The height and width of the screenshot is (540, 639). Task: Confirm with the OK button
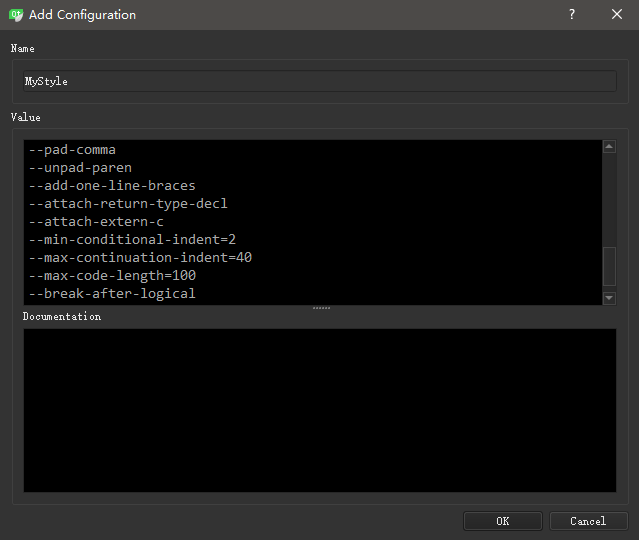(502, 521)
